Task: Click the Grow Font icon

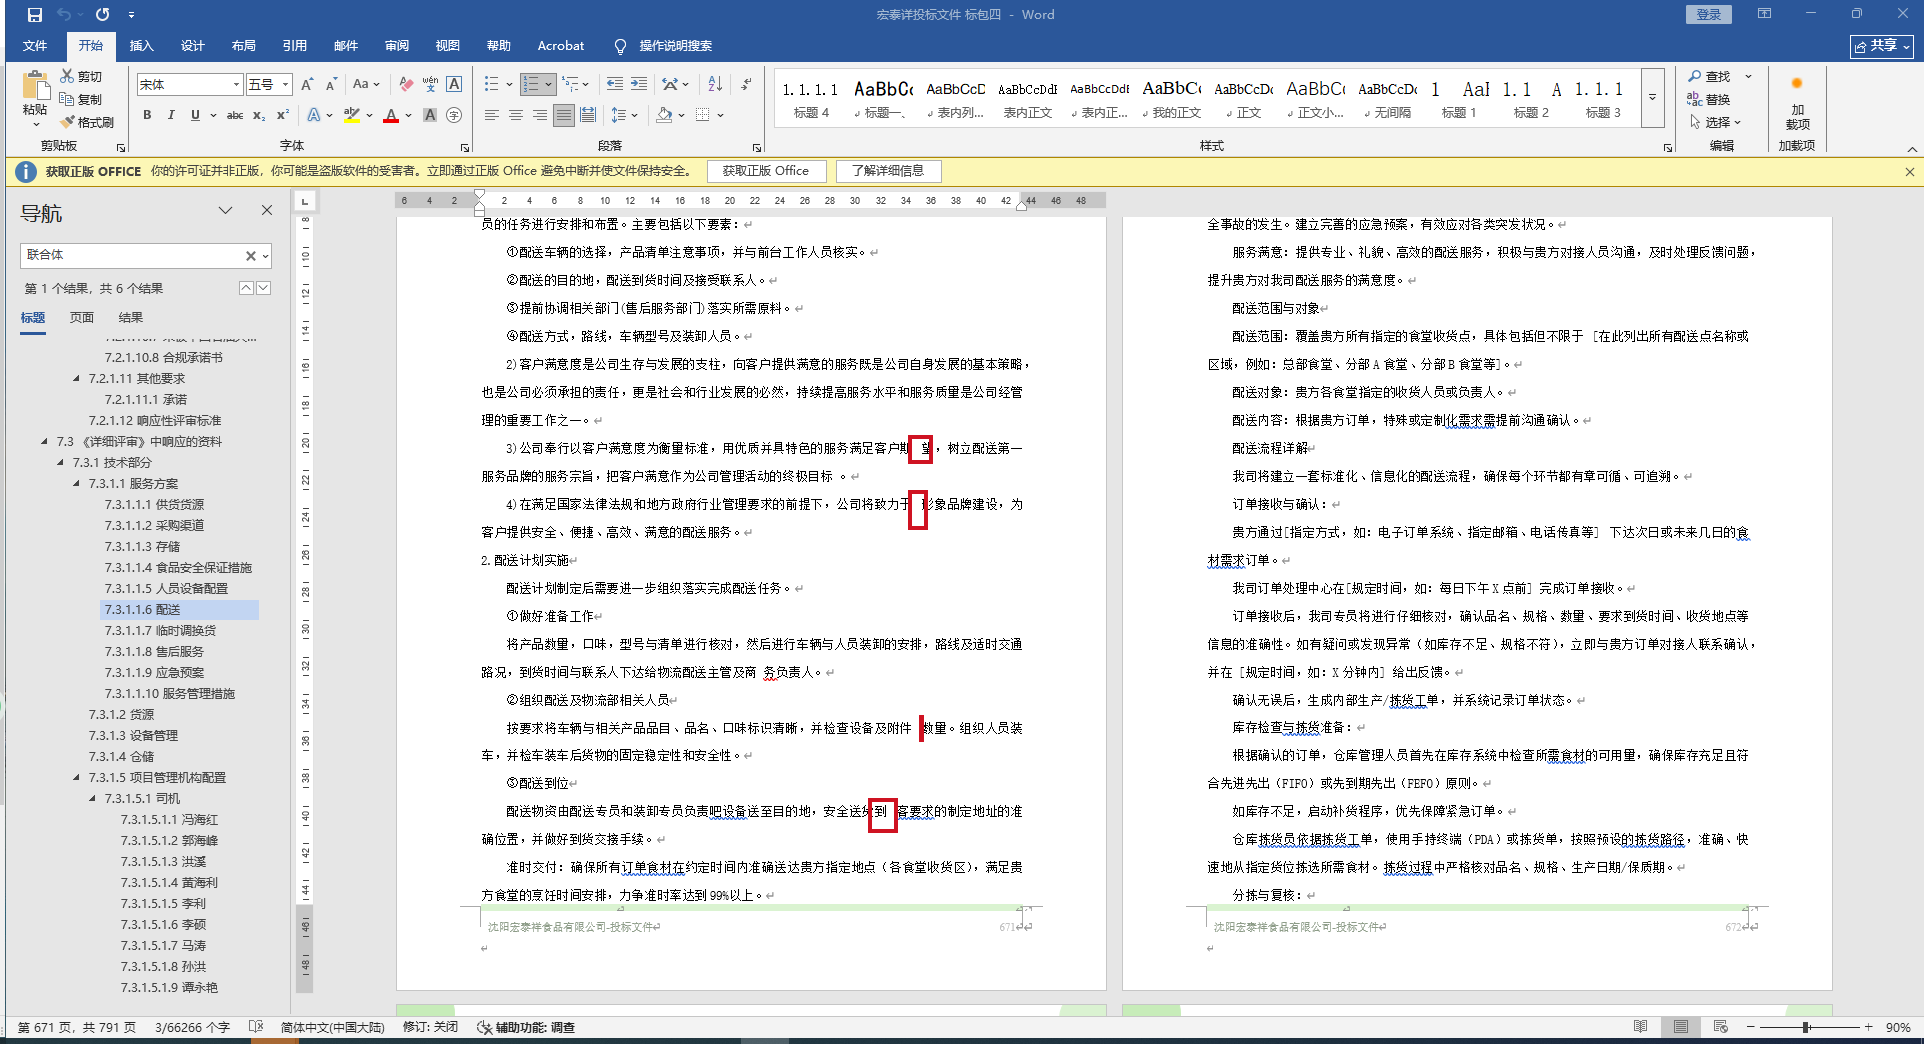Action: 308,85
